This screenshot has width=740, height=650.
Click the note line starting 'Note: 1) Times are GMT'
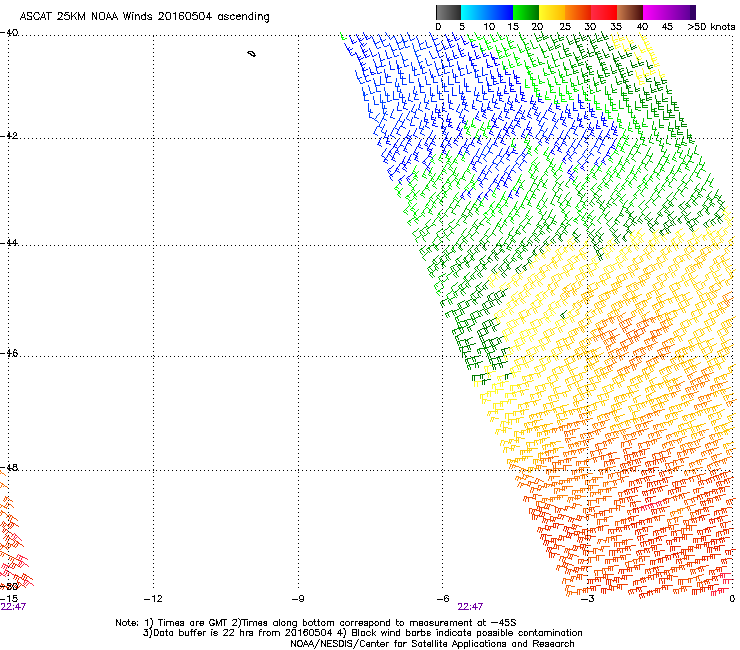pyautogui.click(x=316, y=623)
